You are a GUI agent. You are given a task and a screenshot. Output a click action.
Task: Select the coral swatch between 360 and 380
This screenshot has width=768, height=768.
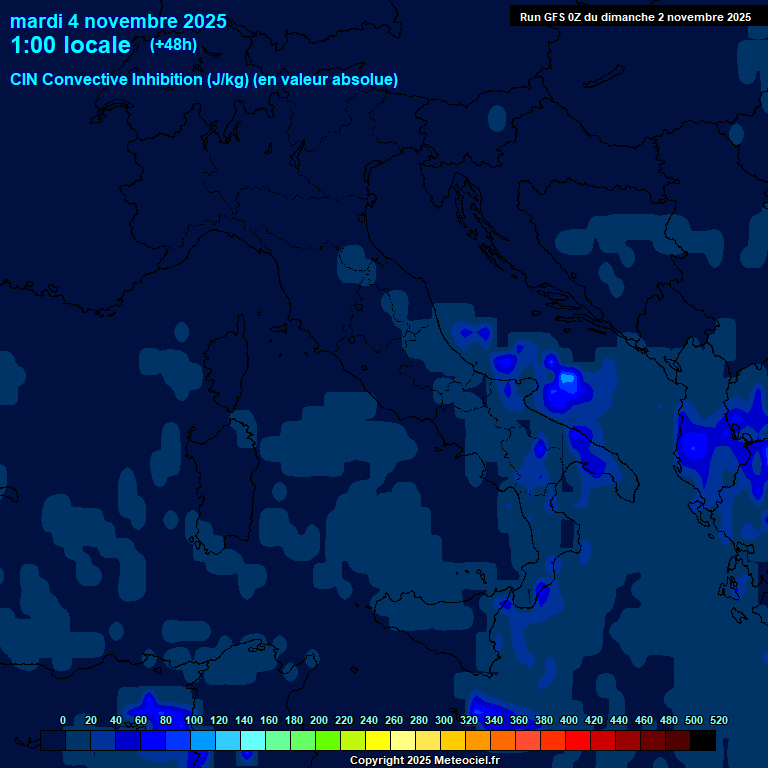[x=528, y=741]
